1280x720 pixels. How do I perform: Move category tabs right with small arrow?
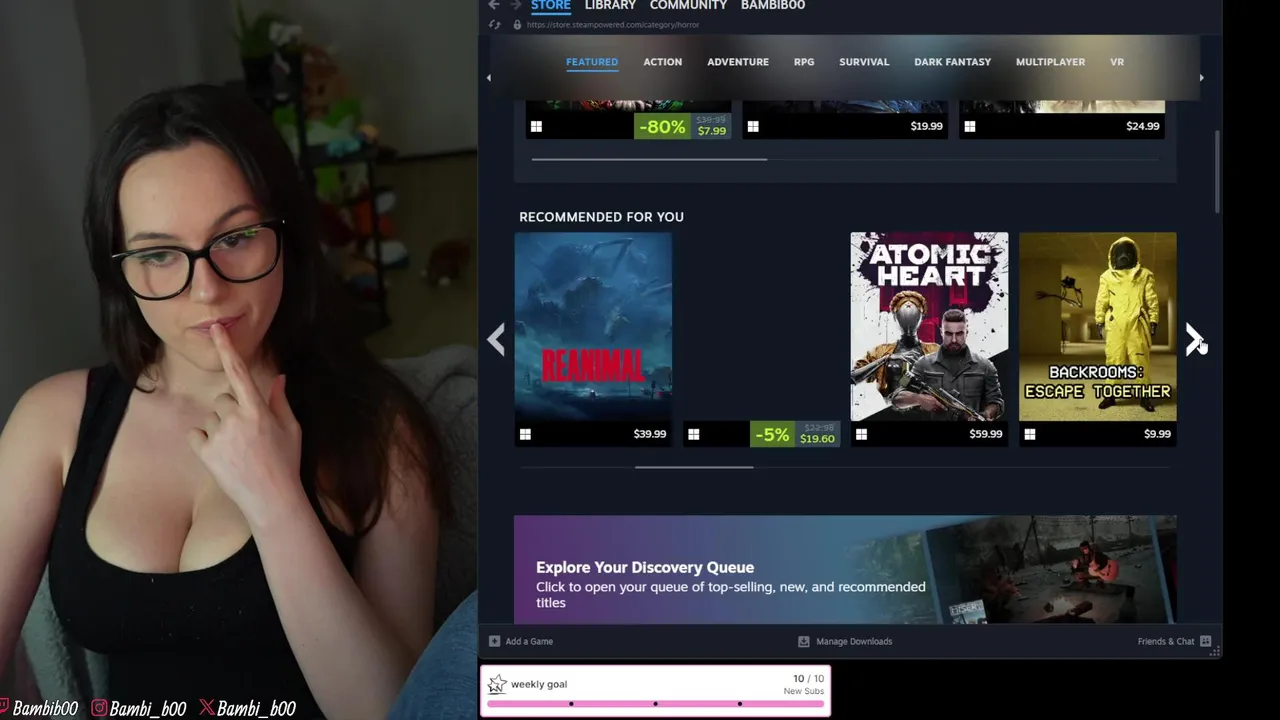1201,77
